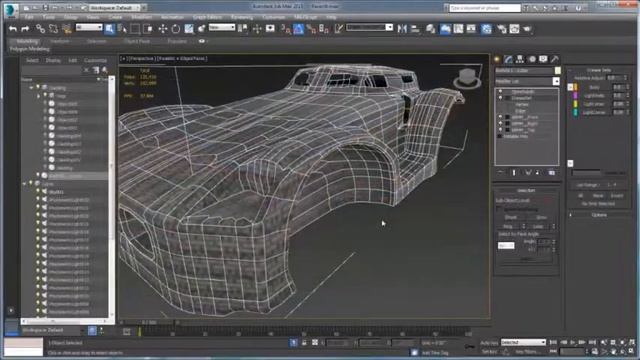
Task: Activate the Select Object tool
Action: [109, 29]
